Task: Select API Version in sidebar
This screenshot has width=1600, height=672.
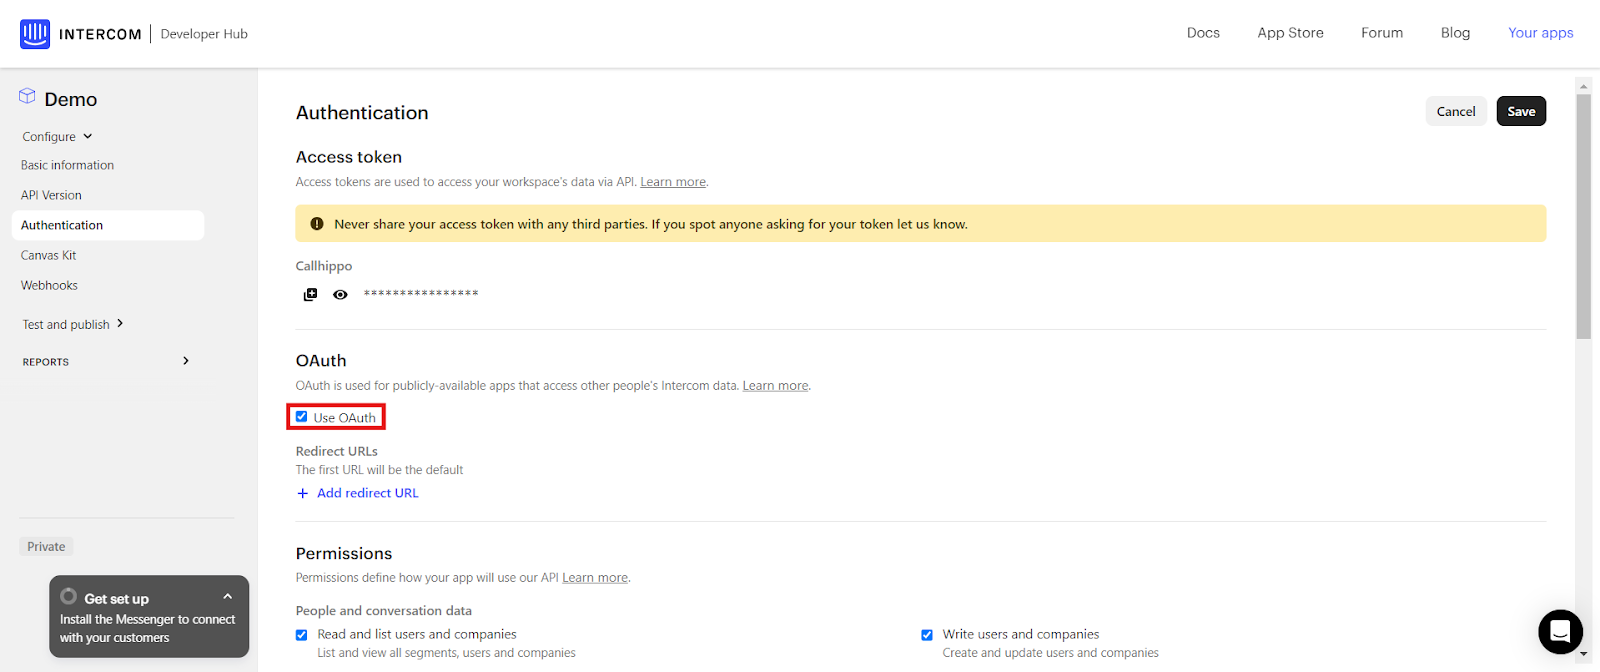Action: click(51, 195)
